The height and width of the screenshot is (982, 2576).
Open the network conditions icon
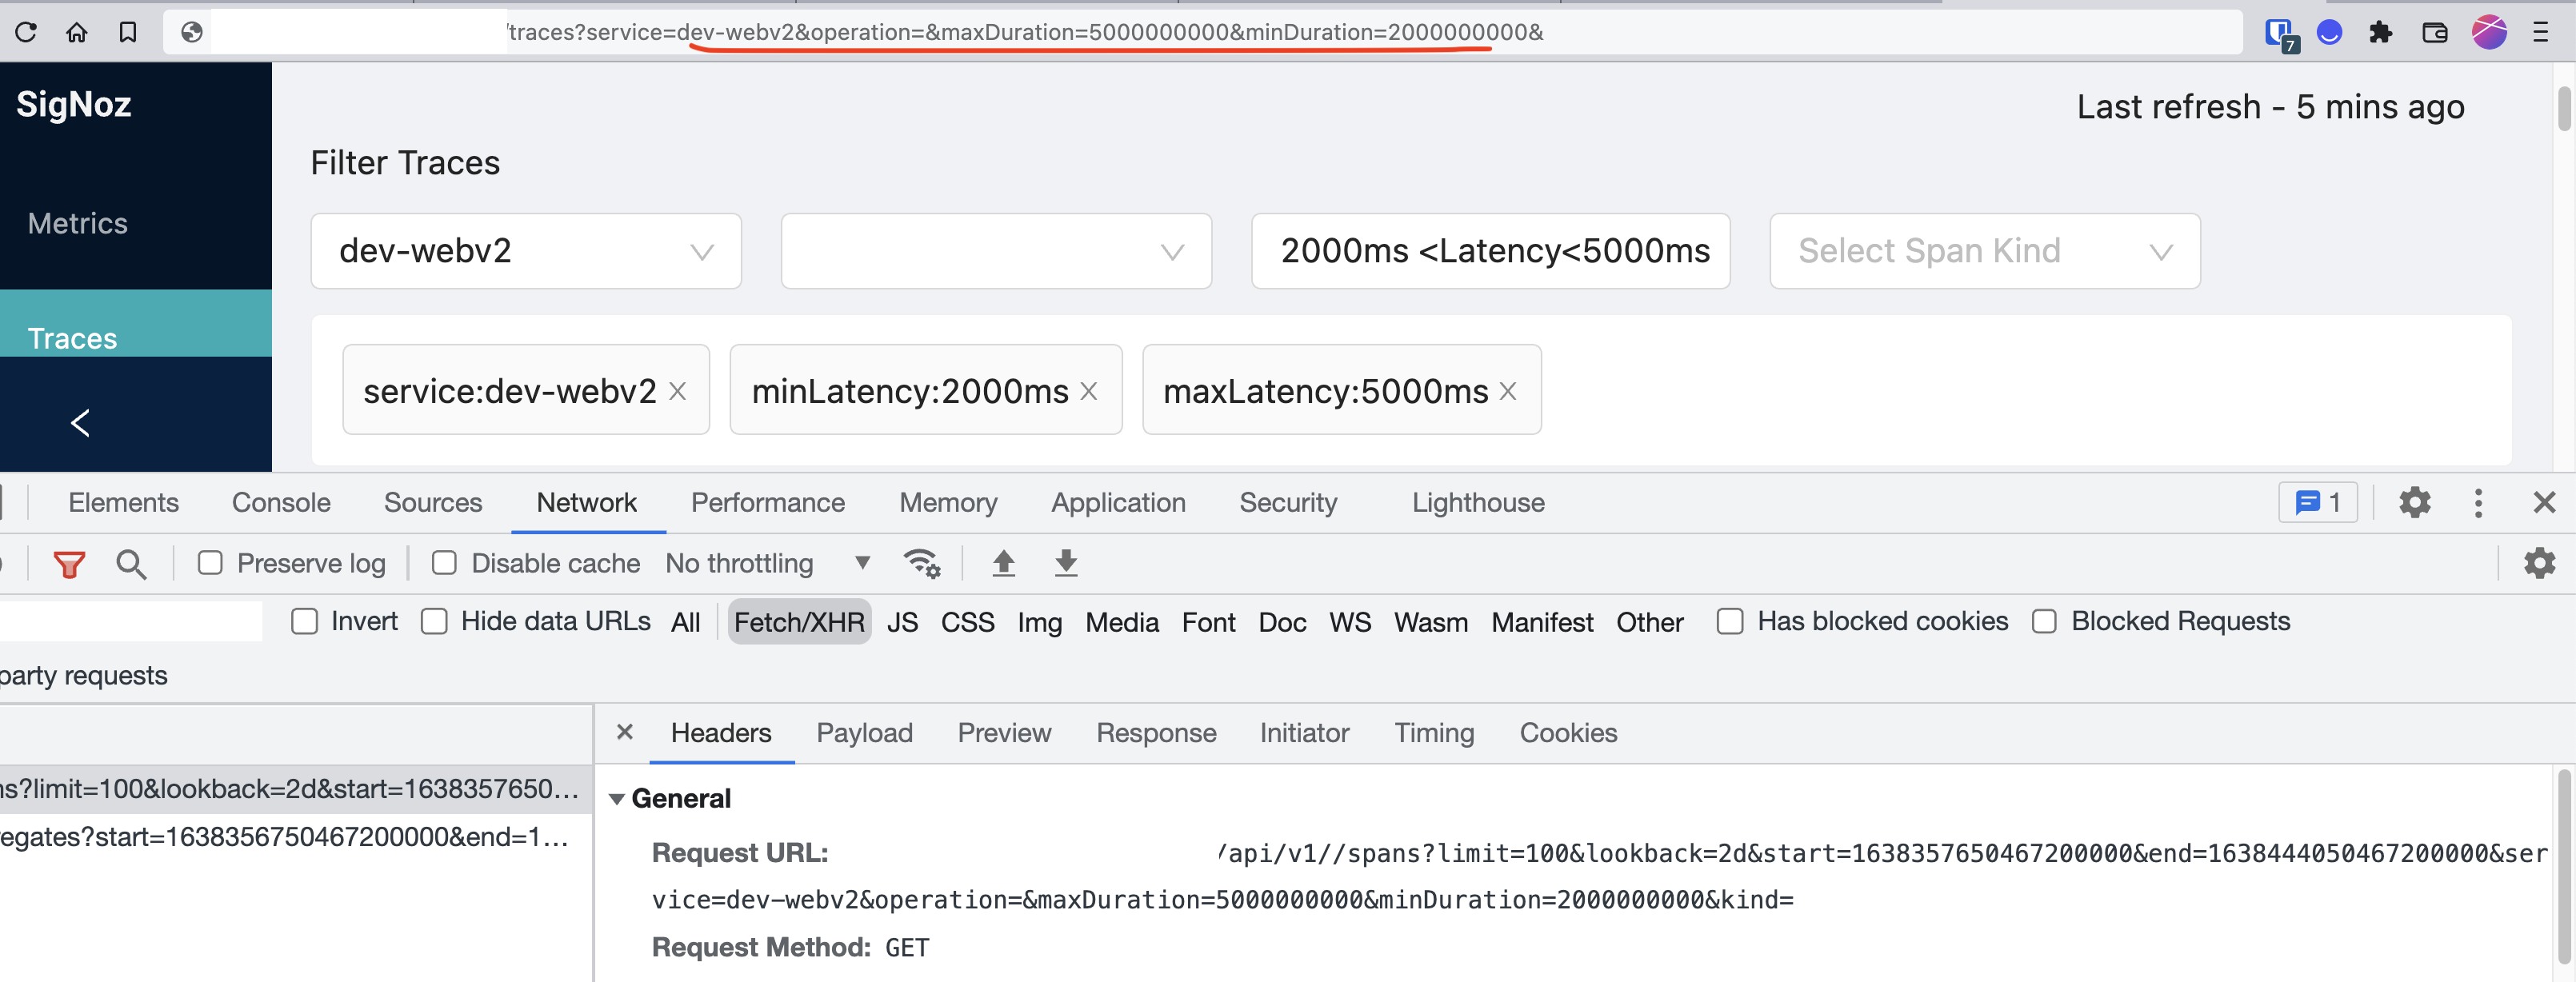click(921, 564)
